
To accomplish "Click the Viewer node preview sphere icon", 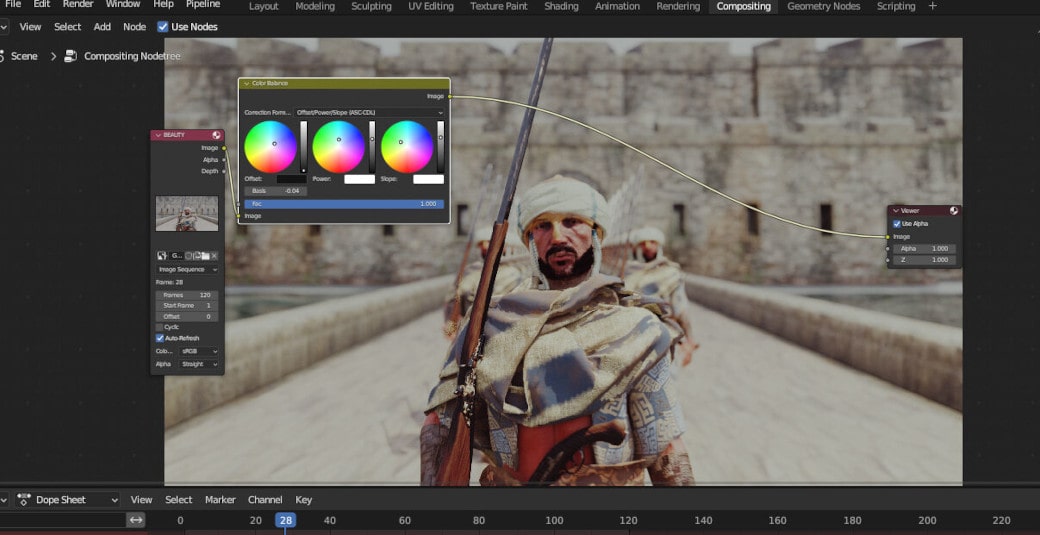I will (x=954, y=211).
